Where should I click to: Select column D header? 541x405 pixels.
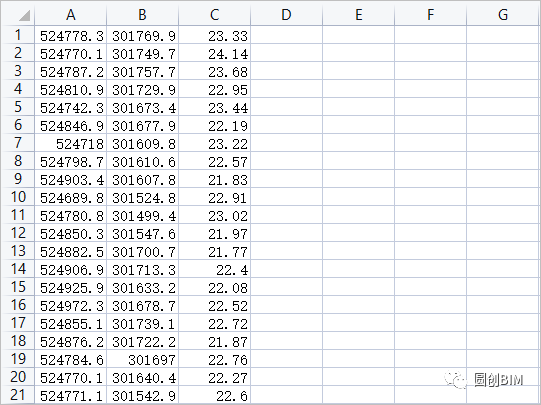click(x=286, y=14)
